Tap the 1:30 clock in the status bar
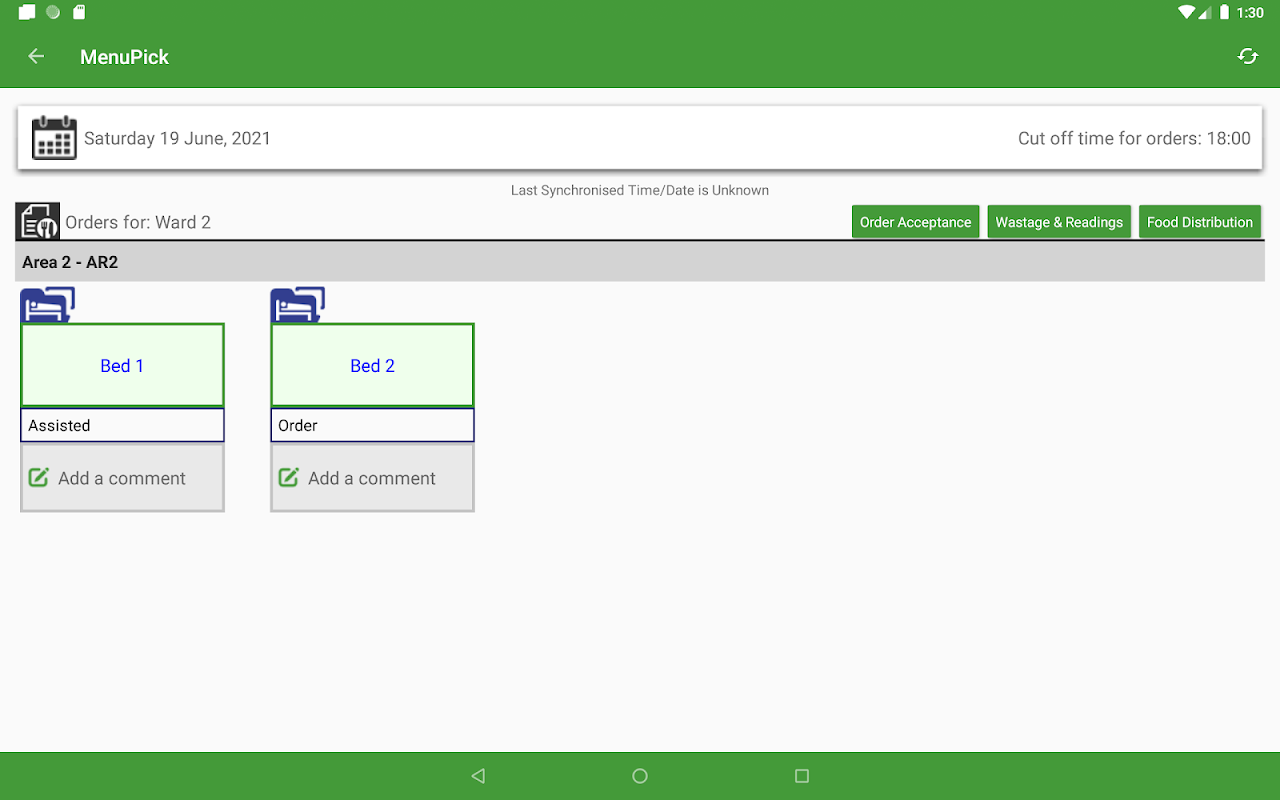Screen dimensions: 1280x800 click(x=1250, y=13)
